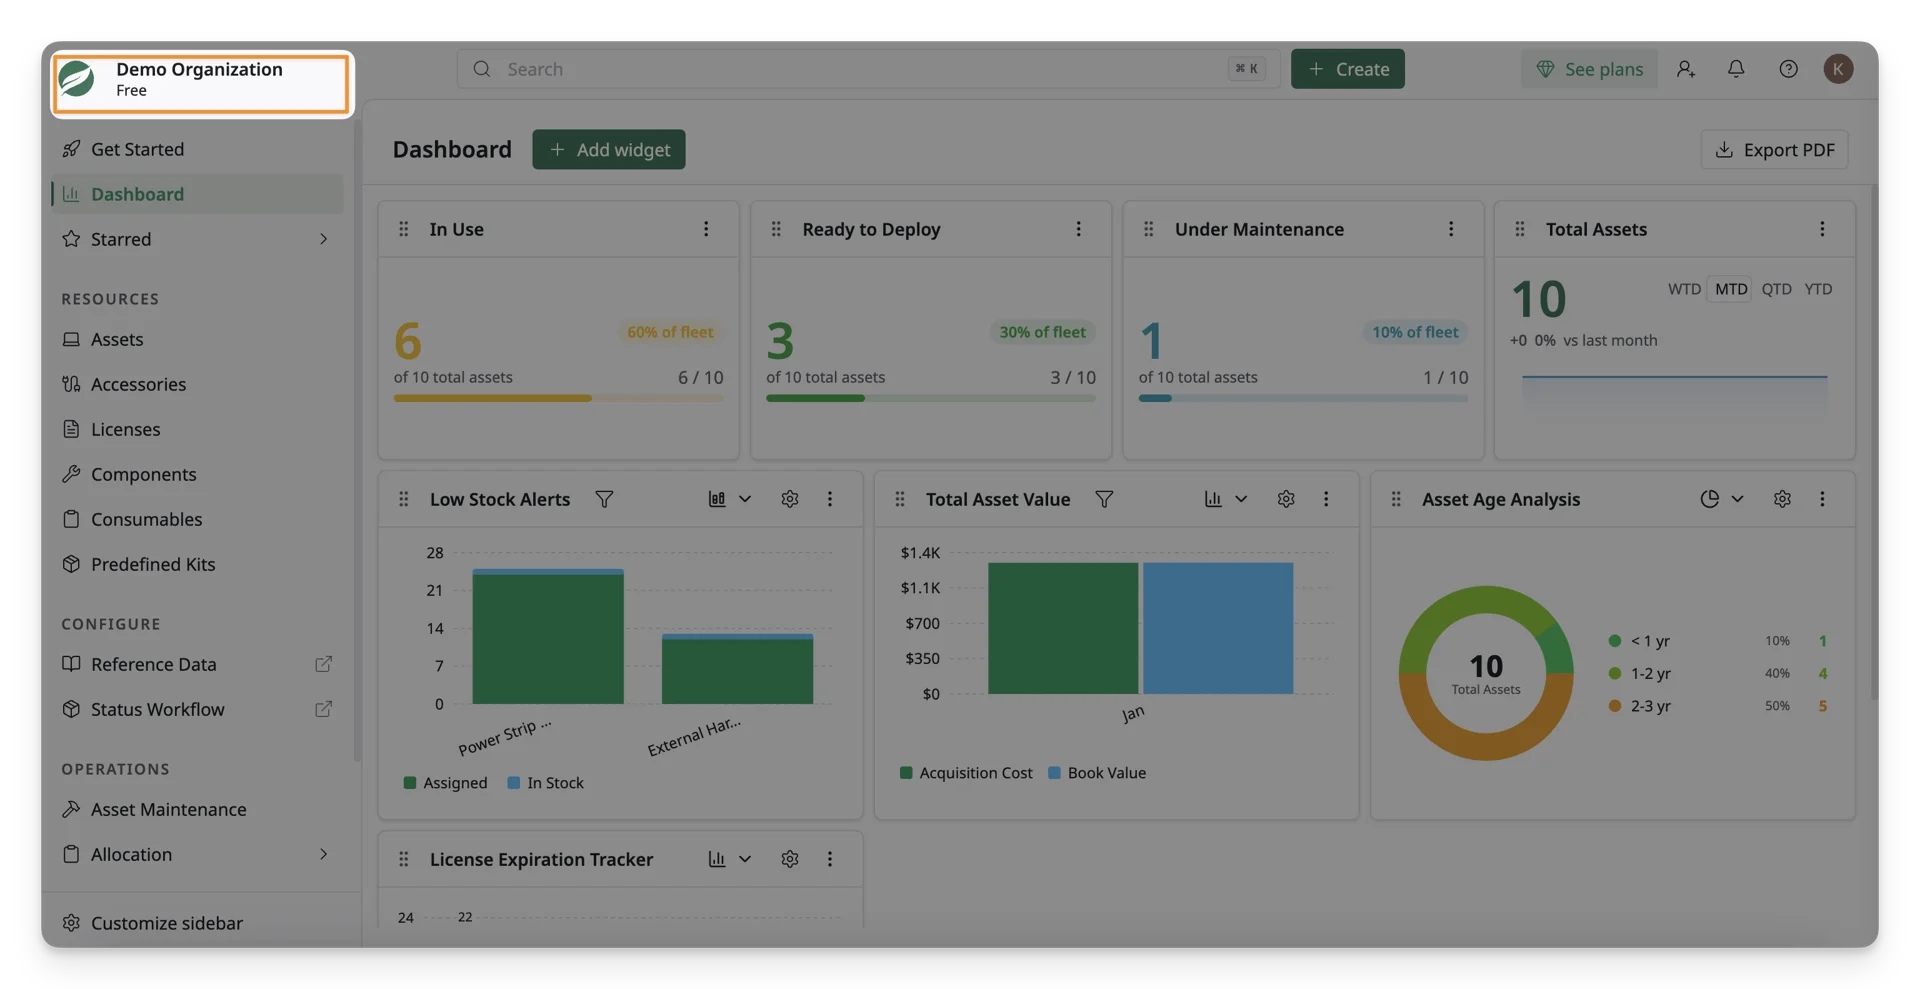Open Low Stock Alerts filter icon
This screenshot has height=989, width=1920.
(x=604, y=499)
